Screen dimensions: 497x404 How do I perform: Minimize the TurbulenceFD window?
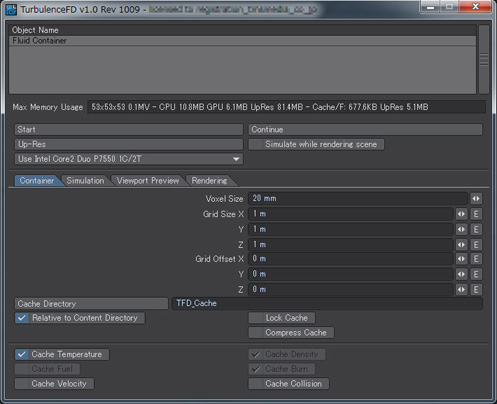tap(431, 7)
